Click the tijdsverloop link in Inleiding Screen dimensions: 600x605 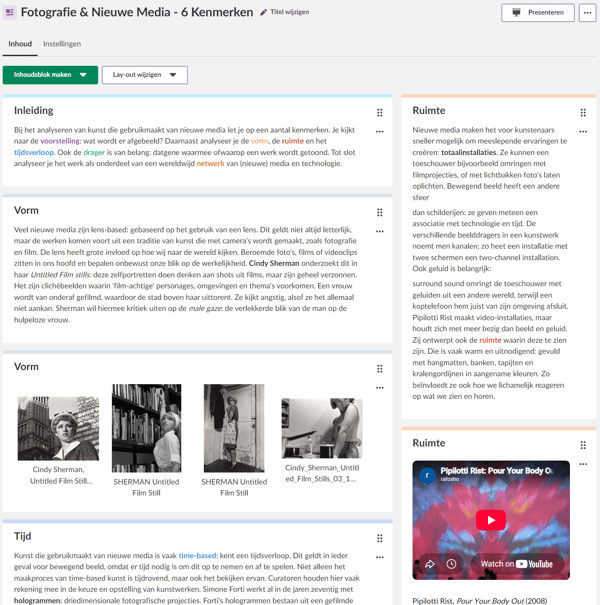coord(34,152)
